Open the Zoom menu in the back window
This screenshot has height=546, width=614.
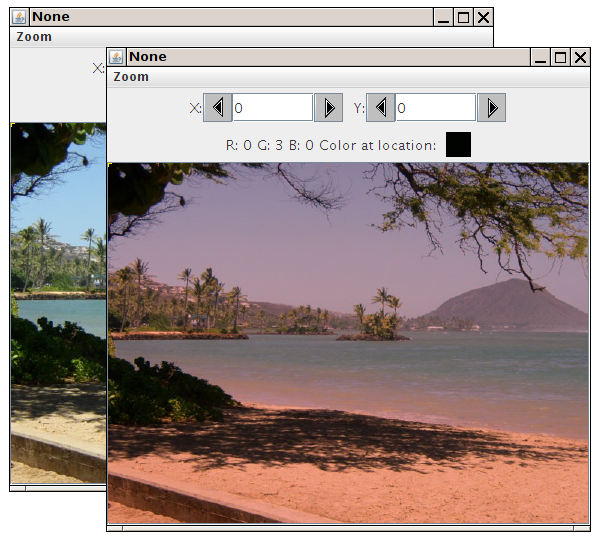click(x=34, y=37)
